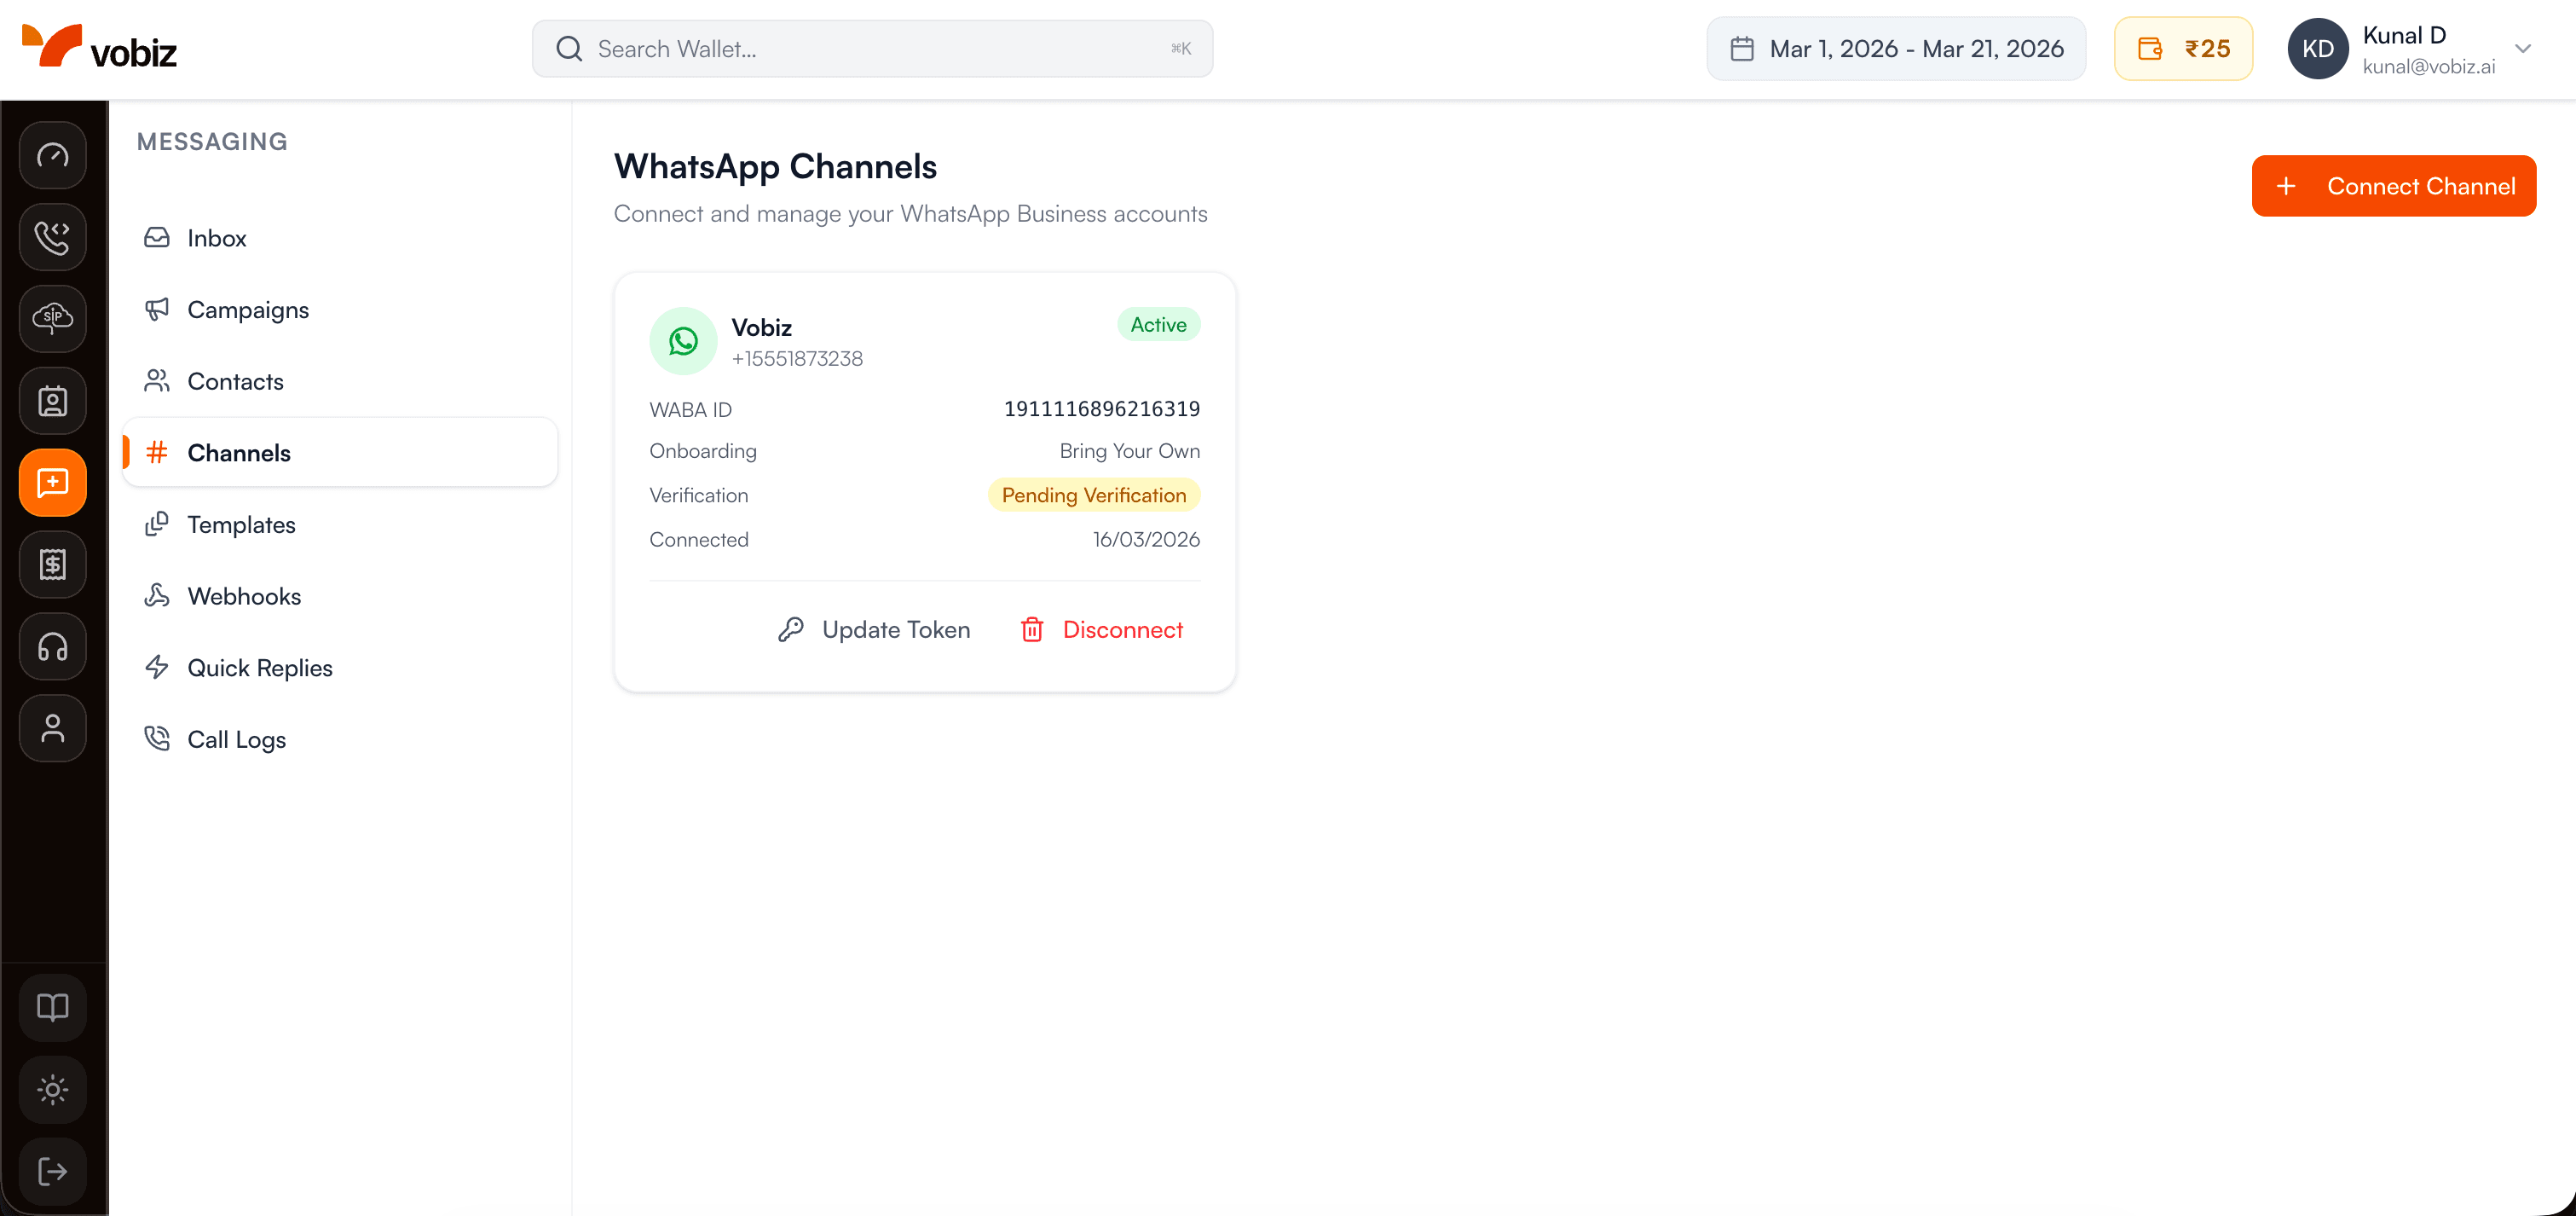Open the Quick Replies section

pos(260,667)
